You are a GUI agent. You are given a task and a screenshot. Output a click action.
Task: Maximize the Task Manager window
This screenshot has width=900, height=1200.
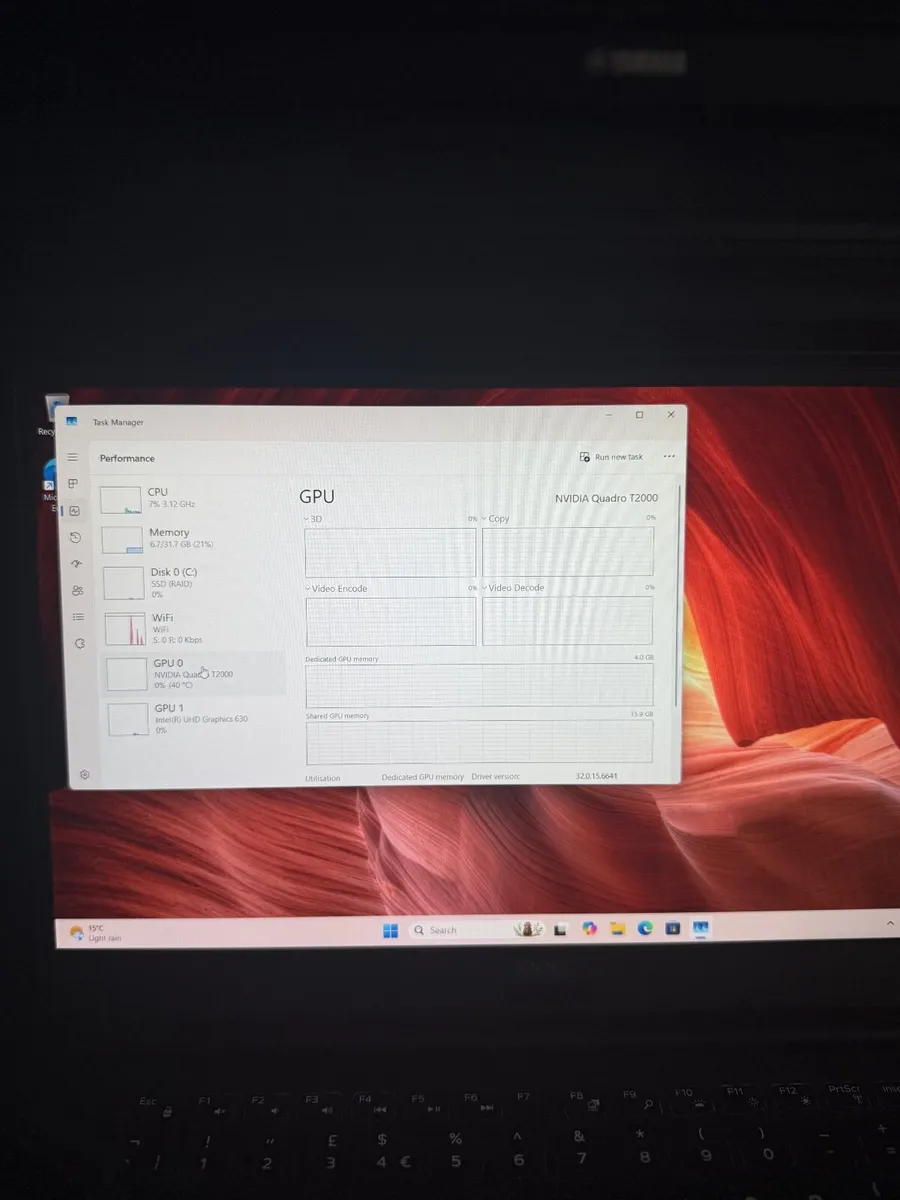(639, 414)
